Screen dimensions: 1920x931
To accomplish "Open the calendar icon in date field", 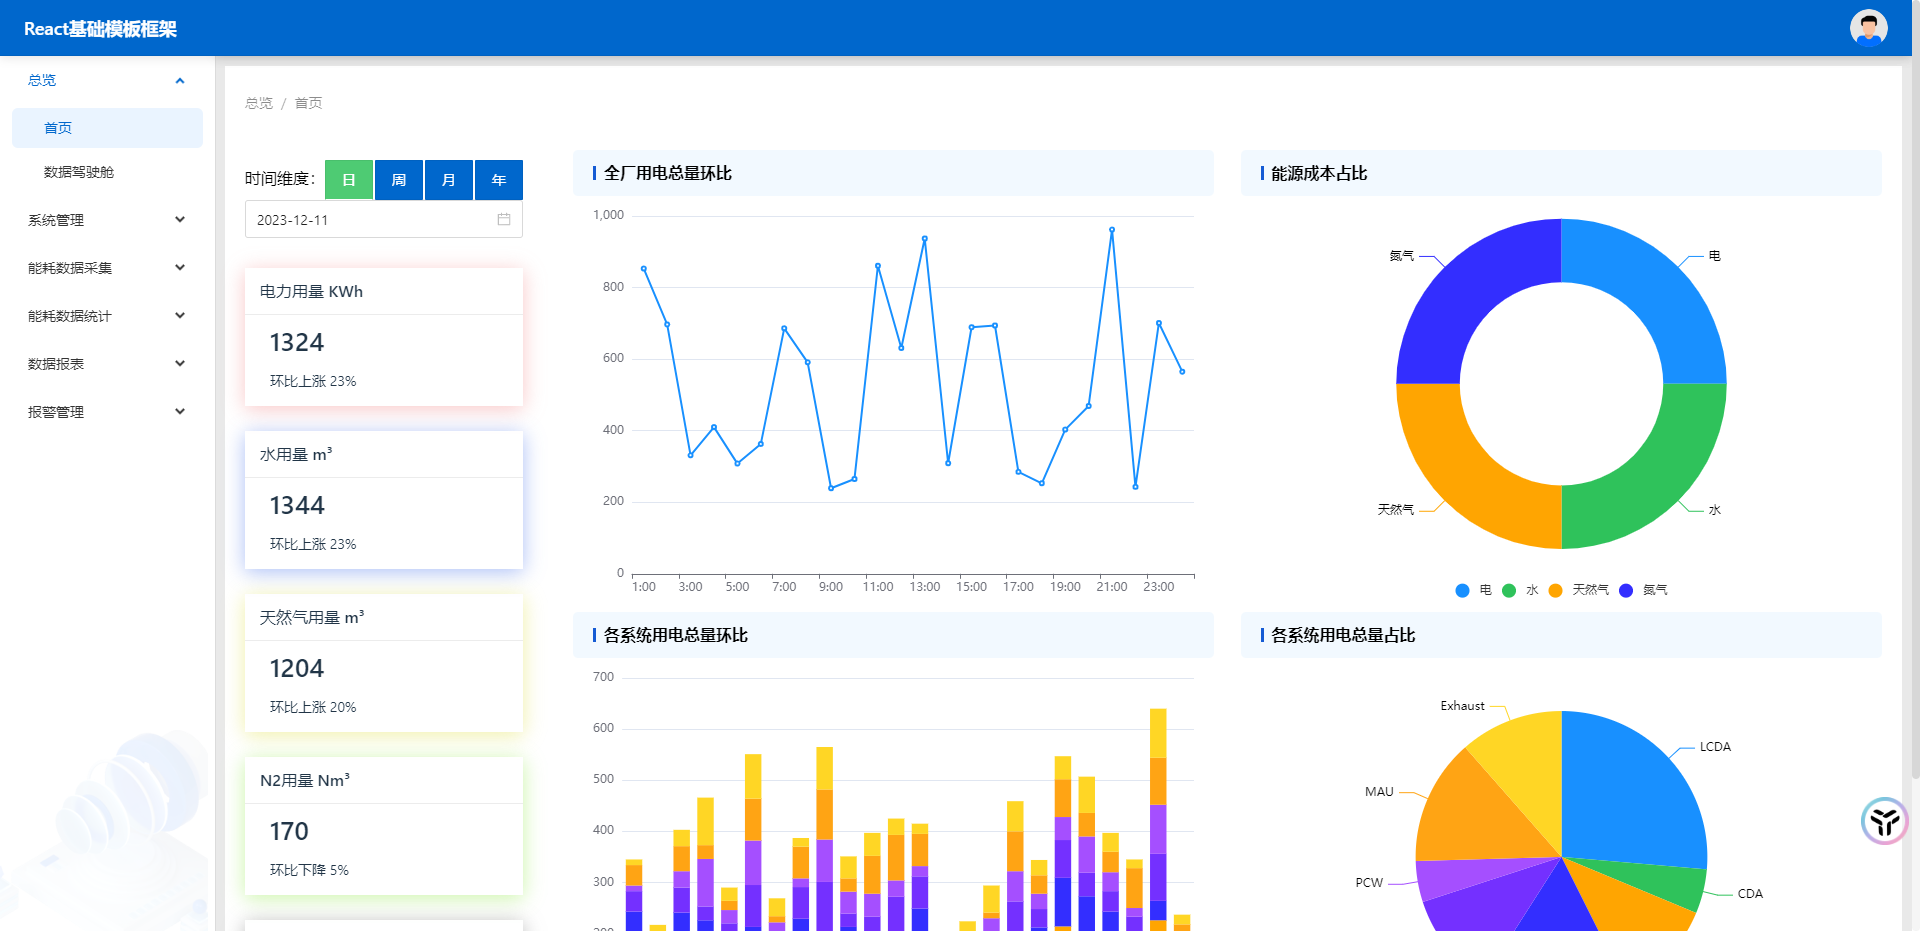I will pyautogui.click(x=504, y=219).
